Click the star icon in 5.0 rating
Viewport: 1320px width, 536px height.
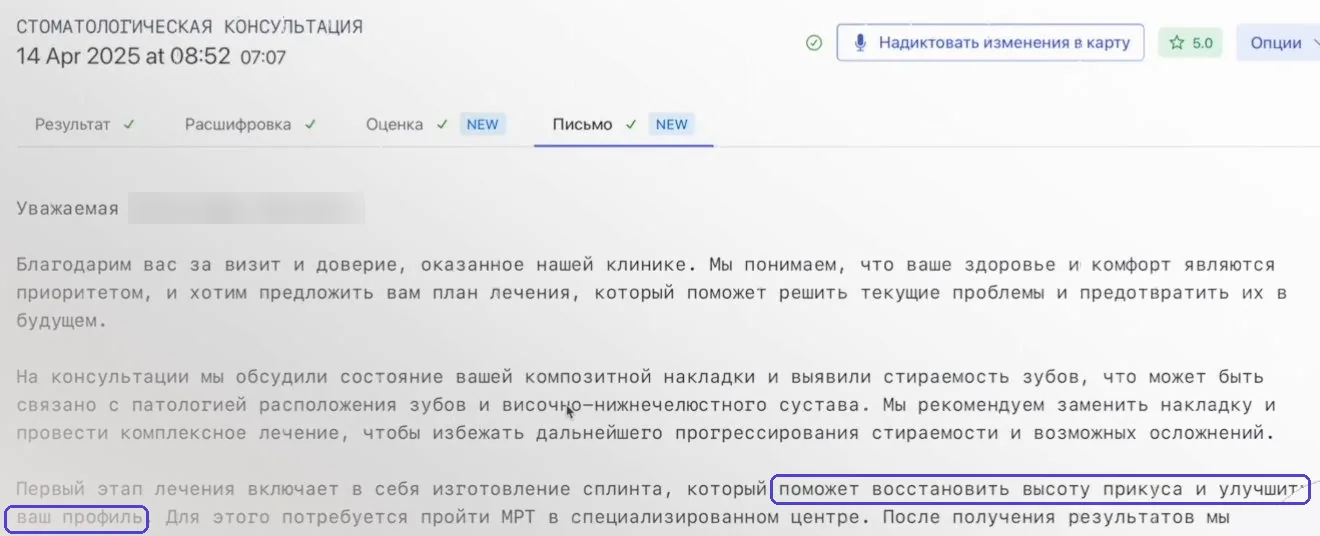tap(1177, 43)
